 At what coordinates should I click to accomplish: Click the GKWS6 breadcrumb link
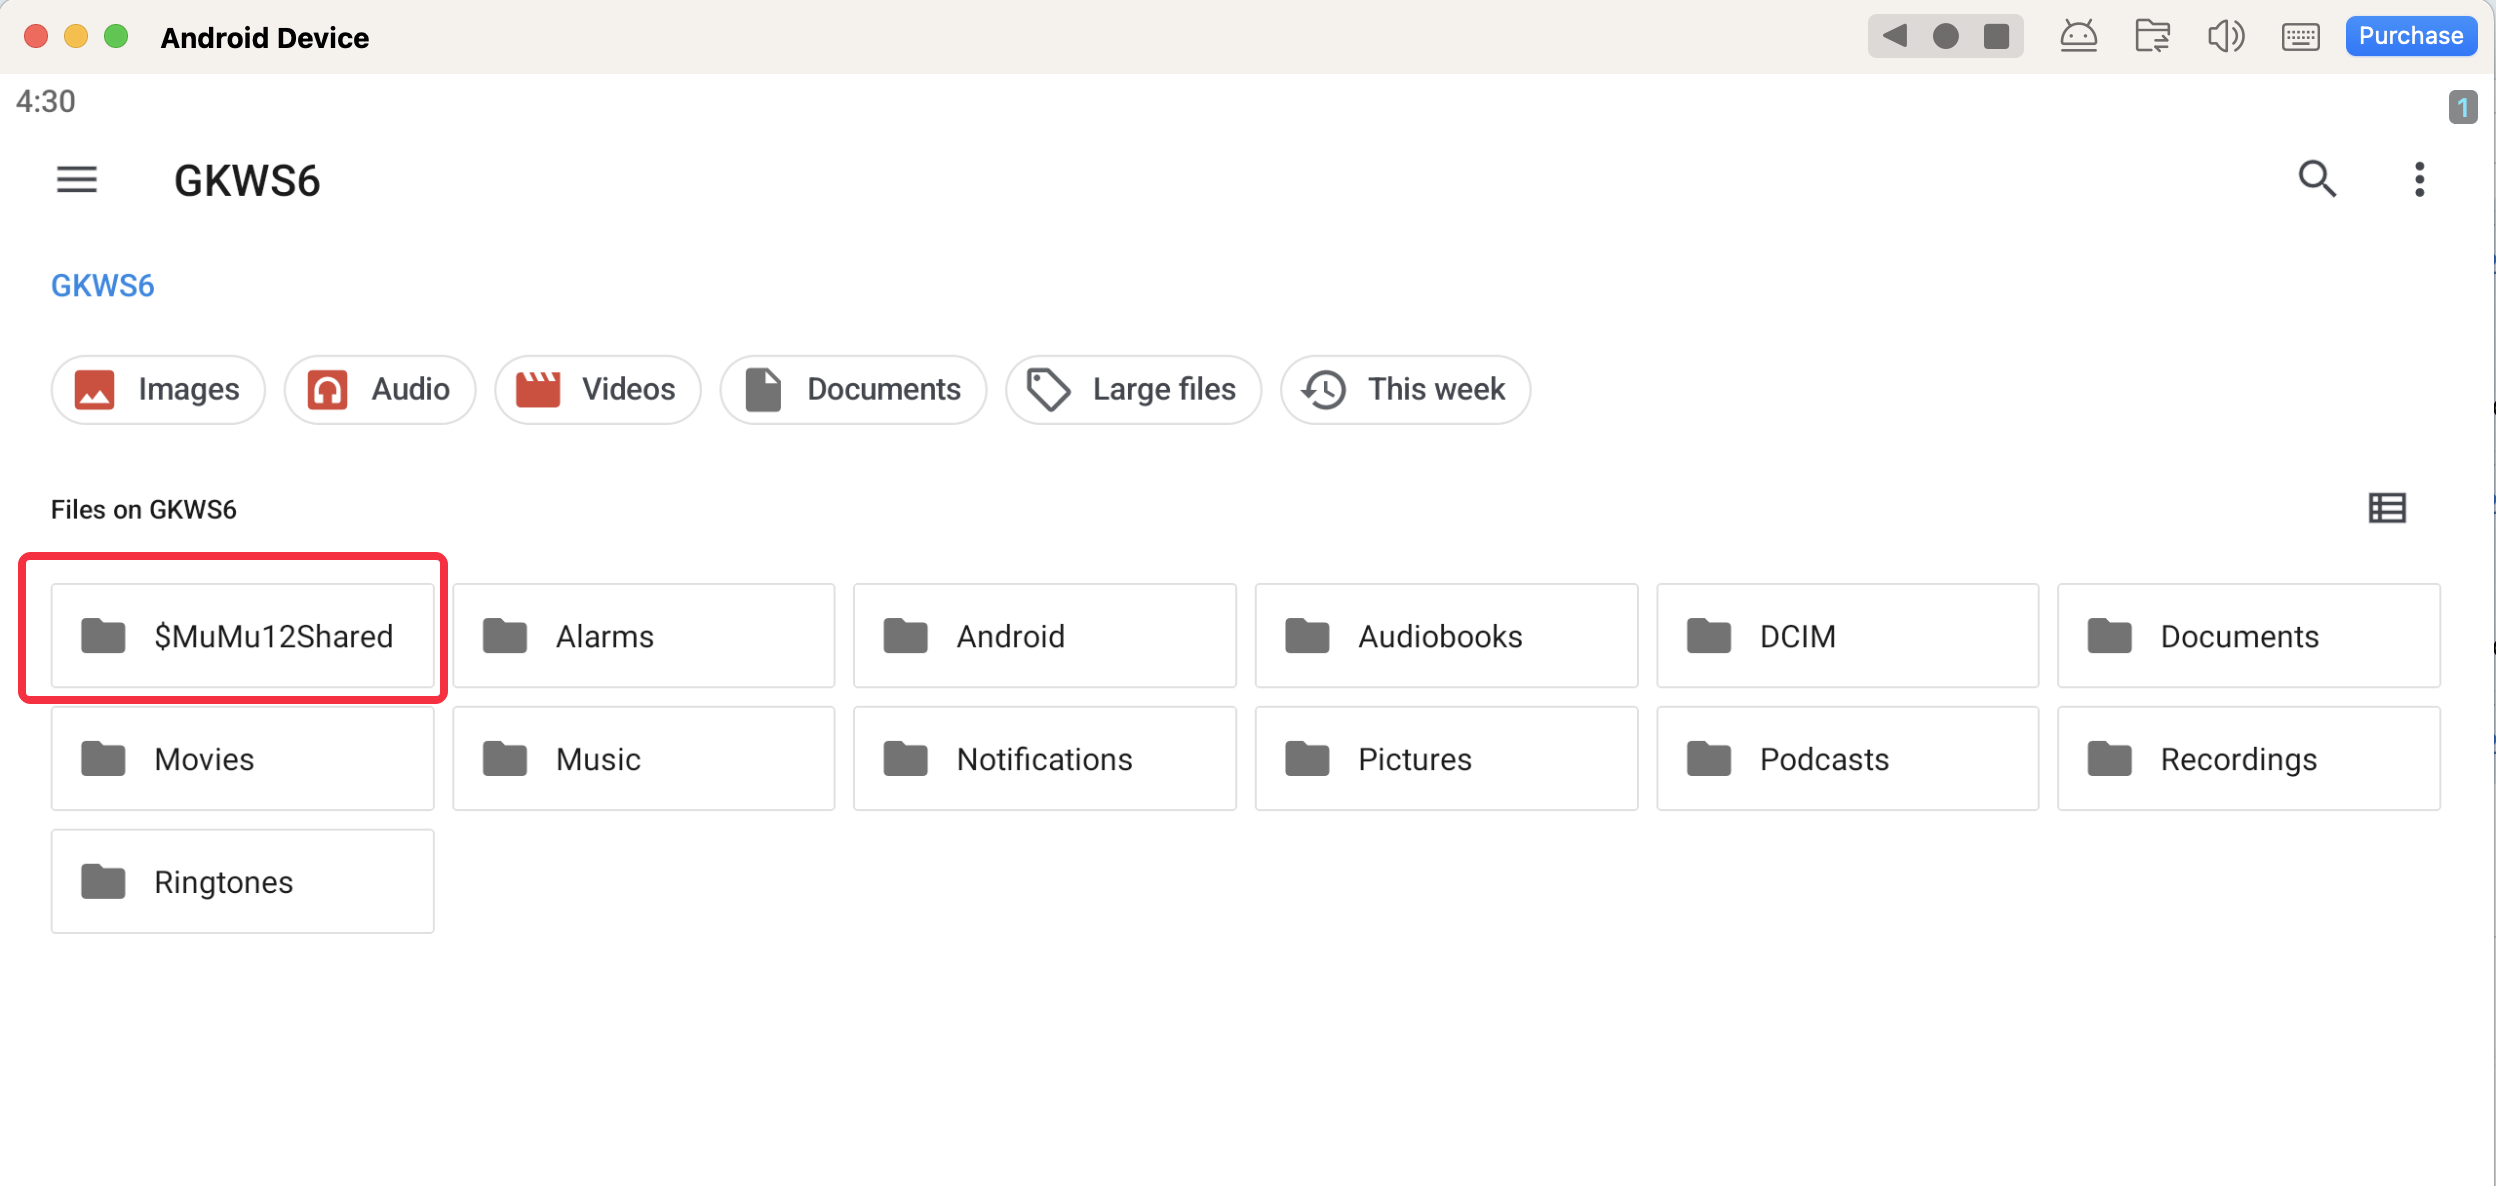tap(103, 286)
